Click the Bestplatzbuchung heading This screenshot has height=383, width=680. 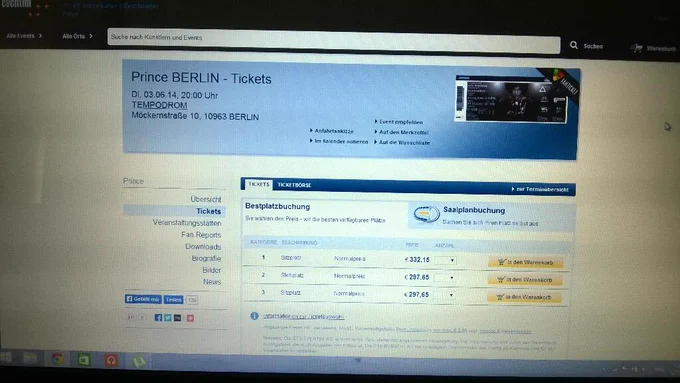pos(278,206)
